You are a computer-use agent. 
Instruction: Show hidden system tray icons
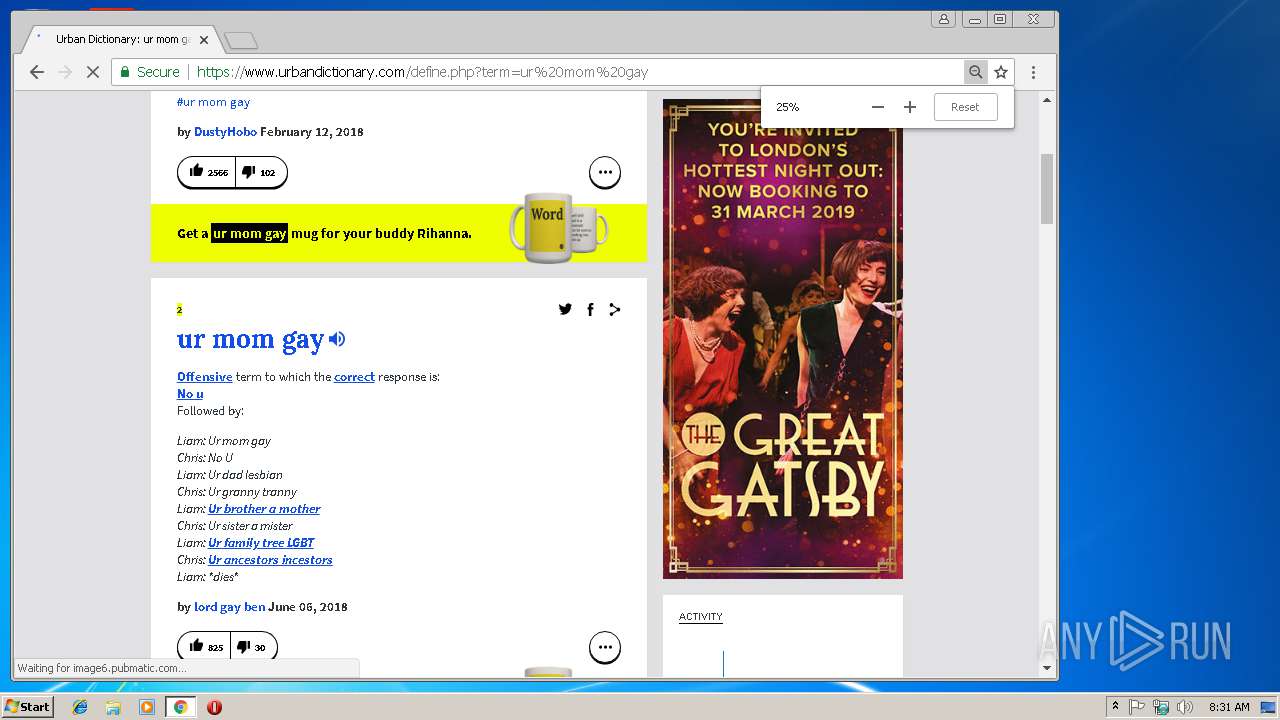1116,707
